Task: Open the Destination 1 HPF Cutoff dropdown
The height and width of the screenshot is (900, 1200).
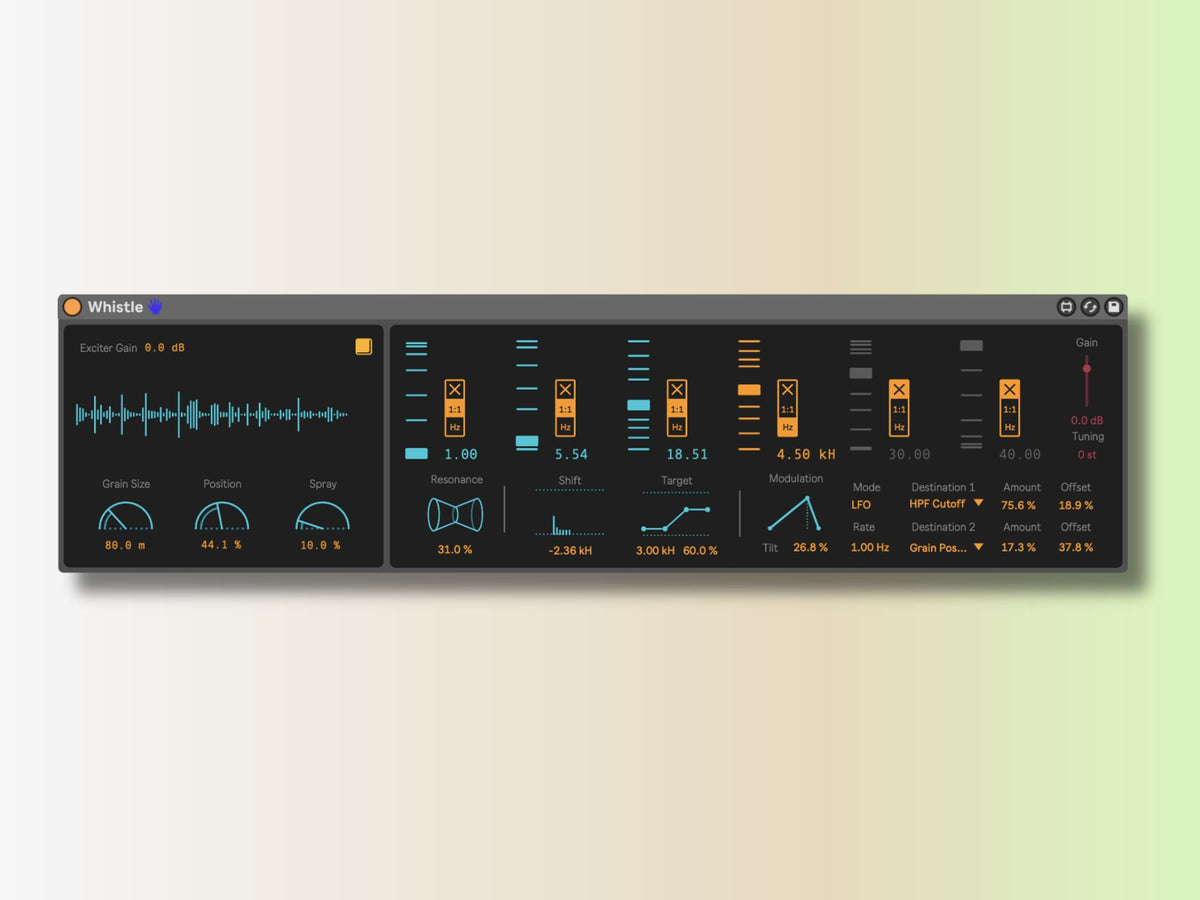Action: click(946, 504)
